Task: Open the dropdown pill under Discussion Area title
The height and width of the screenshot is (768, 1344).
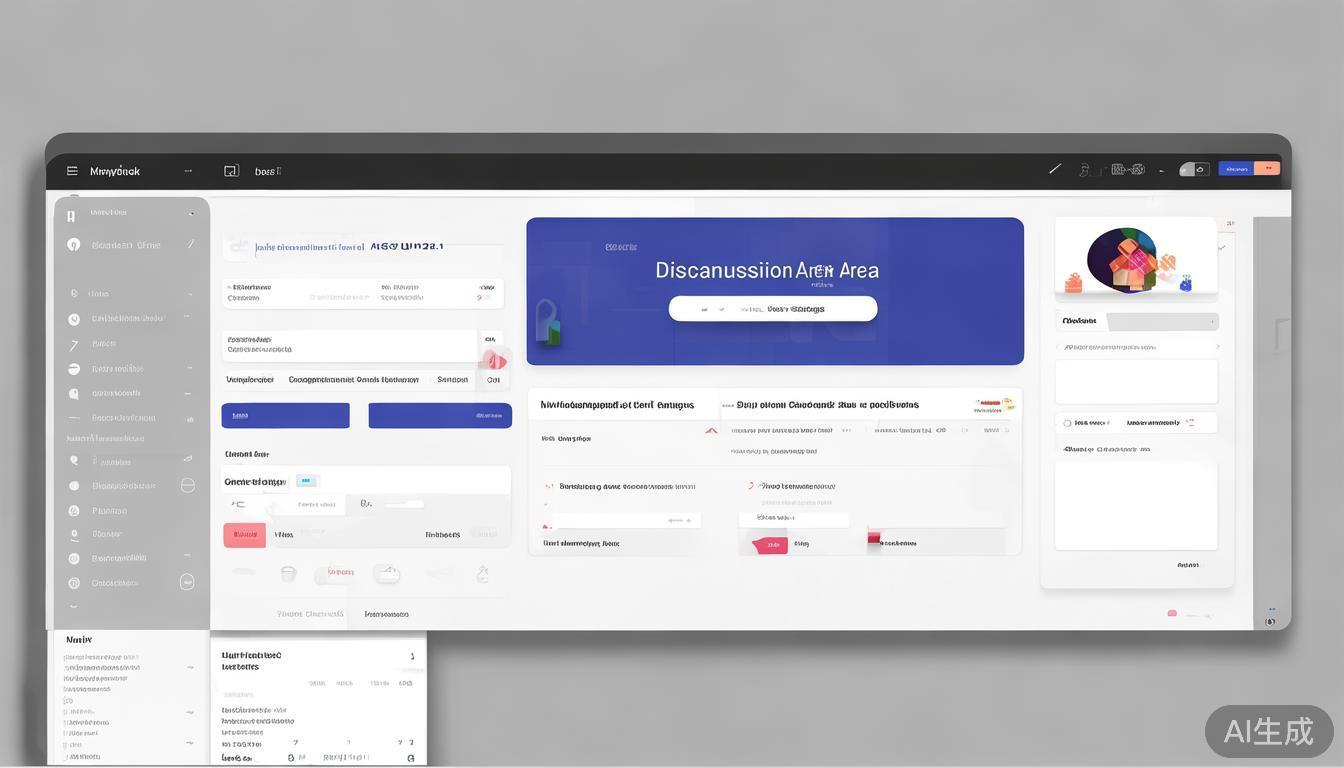Action: point(772,309)
